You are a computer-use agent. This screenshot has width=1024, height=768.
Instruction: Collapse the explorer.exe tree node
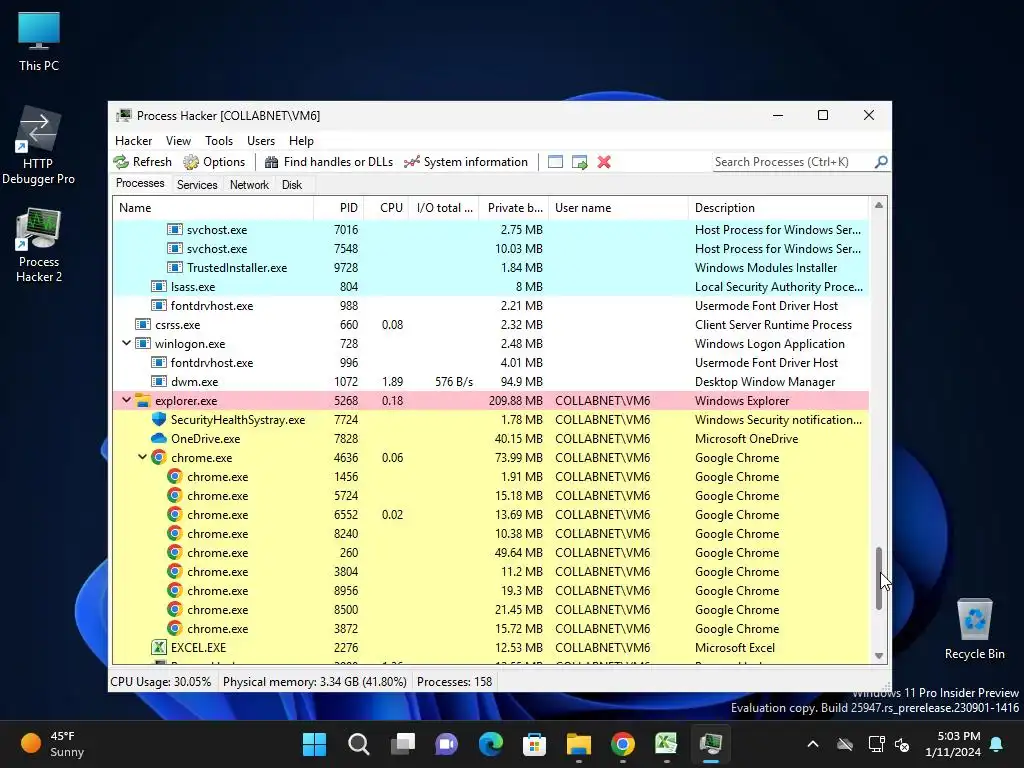[x=127, y=400]
